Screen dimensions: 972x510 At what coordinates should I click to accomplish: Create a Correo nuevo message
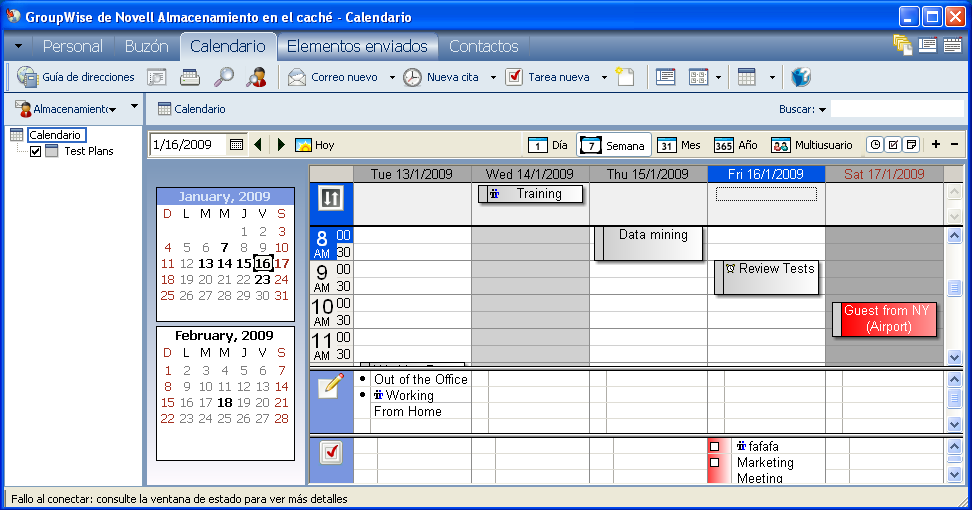pos(332,77)
